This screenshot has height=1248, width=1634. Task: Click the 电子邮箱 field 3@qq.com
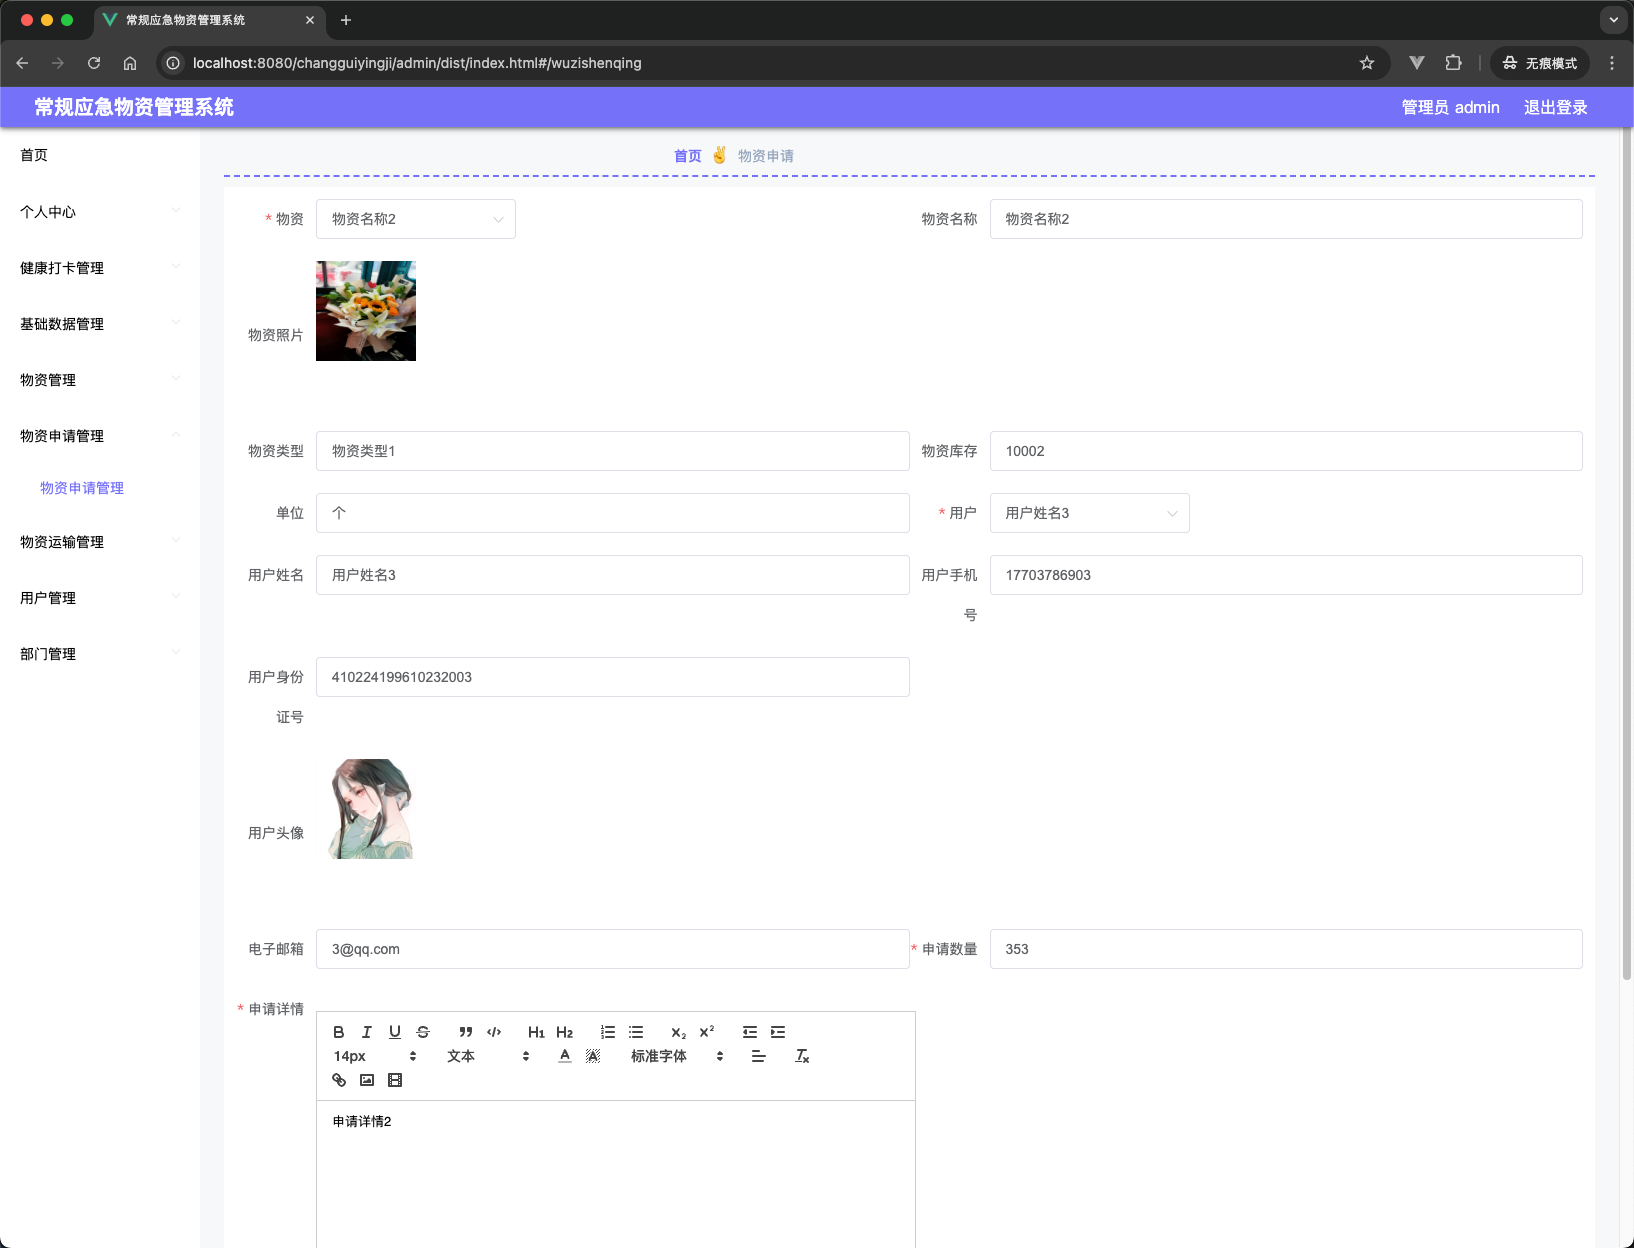[613, 949]
